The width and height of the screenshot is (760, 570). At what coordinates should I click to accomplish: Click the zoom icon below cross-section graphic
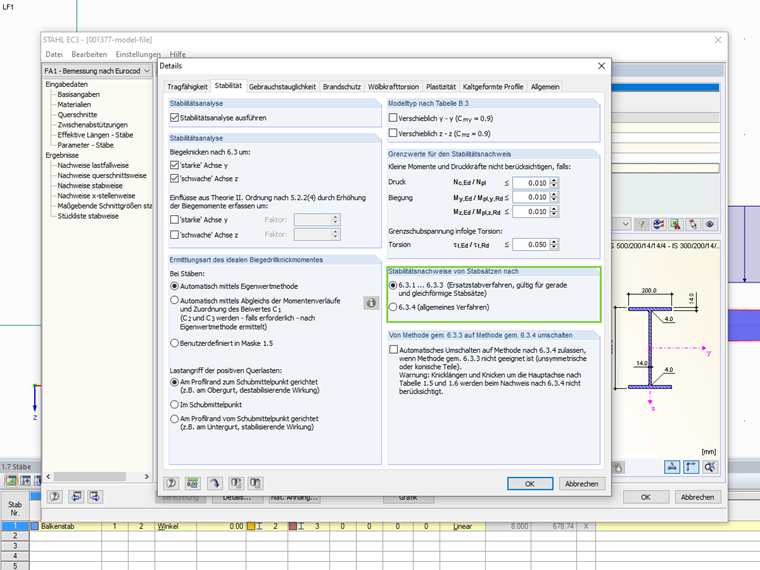click(x=710, y=467)
